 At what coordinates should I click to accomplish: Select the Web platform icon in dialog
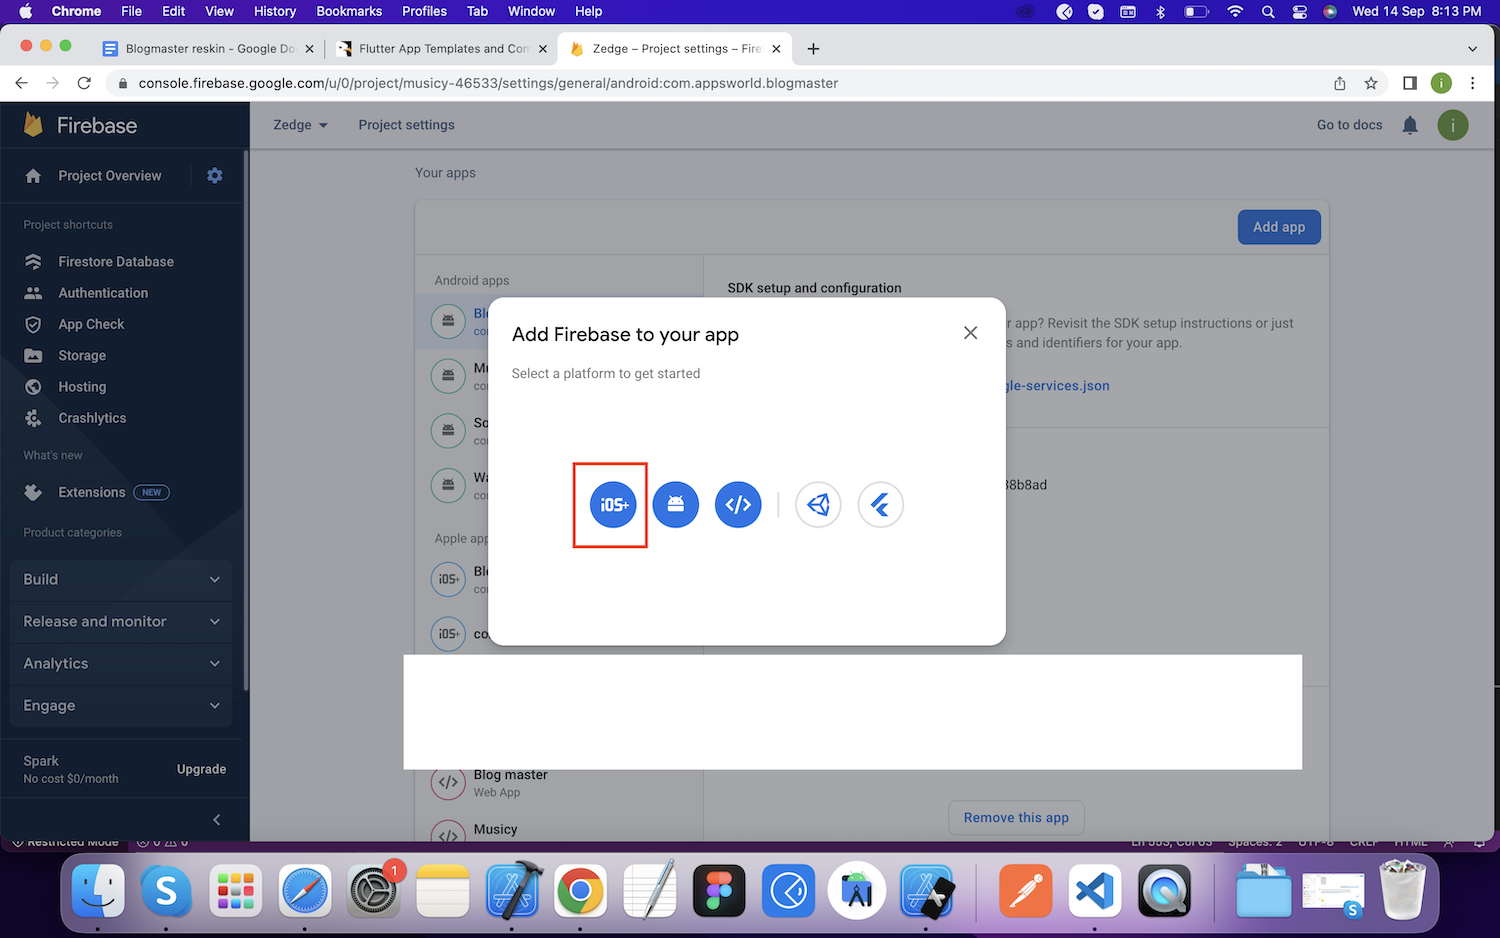[738, 505]
